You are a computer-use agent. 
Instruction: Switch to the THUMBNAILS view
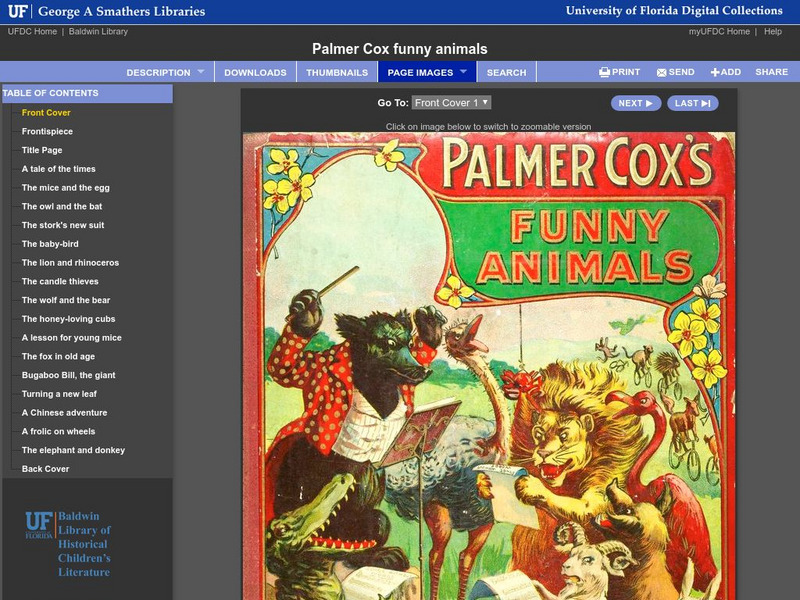coord(339,72)
